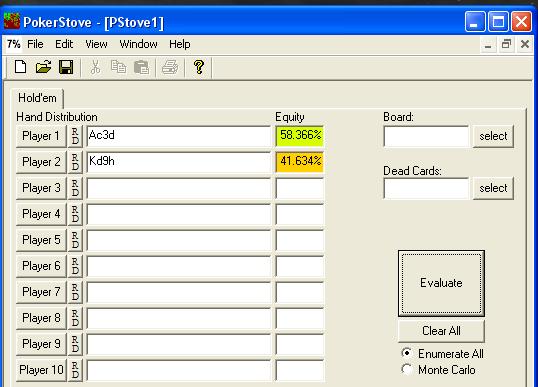Click the Player 3 button
Viewport: 538px width, 387px height.
[41, 188]
